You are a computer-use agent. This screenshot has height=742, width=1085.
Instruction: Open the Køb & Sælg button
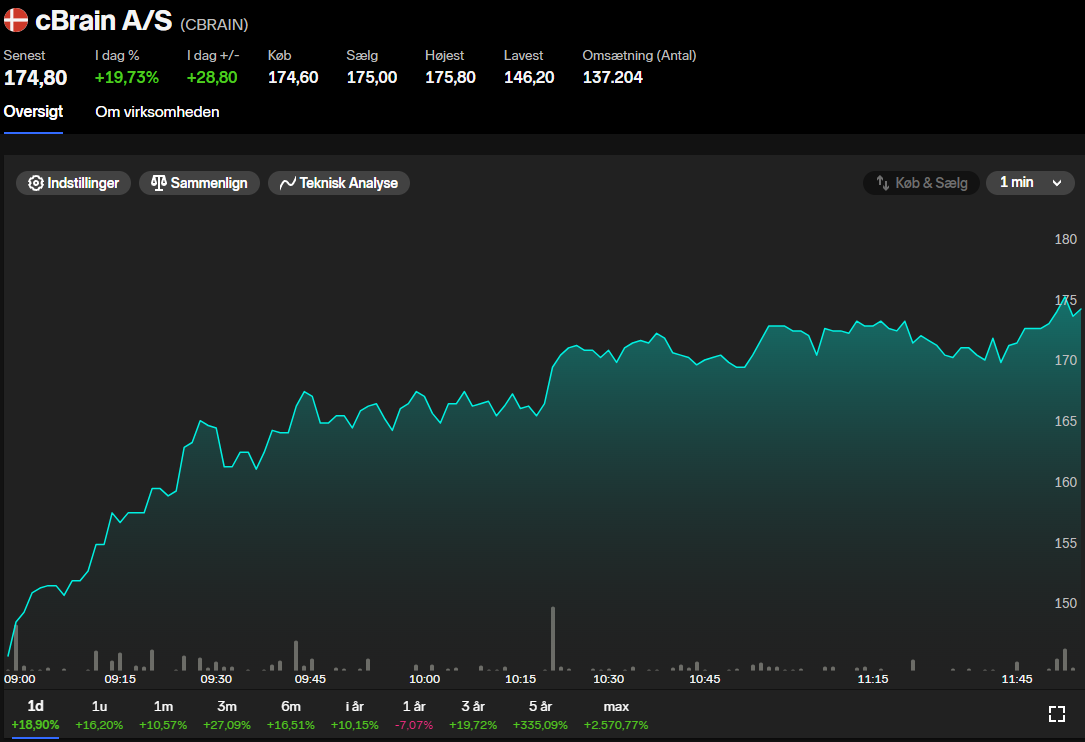click(x=921, y=183)
